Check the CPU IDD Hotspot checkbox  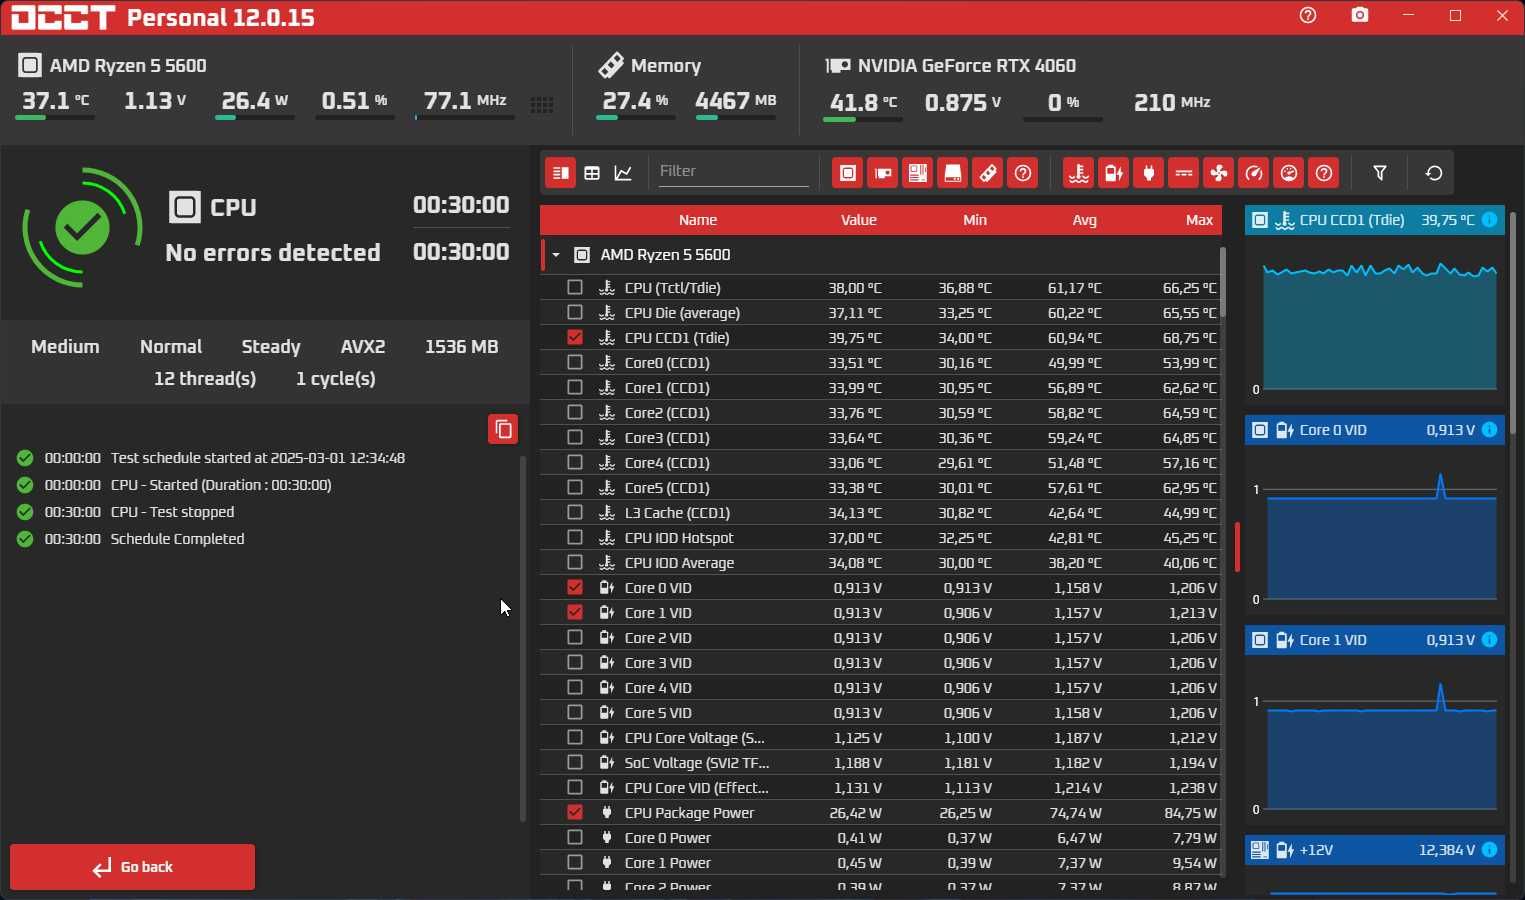pos(575,537)
